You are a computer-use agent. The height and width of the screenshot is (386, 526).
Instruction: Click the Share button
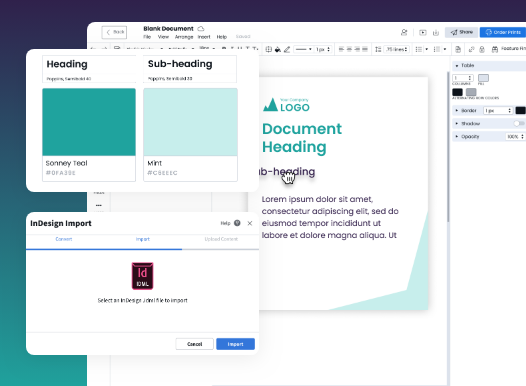(x=462, y=32)
